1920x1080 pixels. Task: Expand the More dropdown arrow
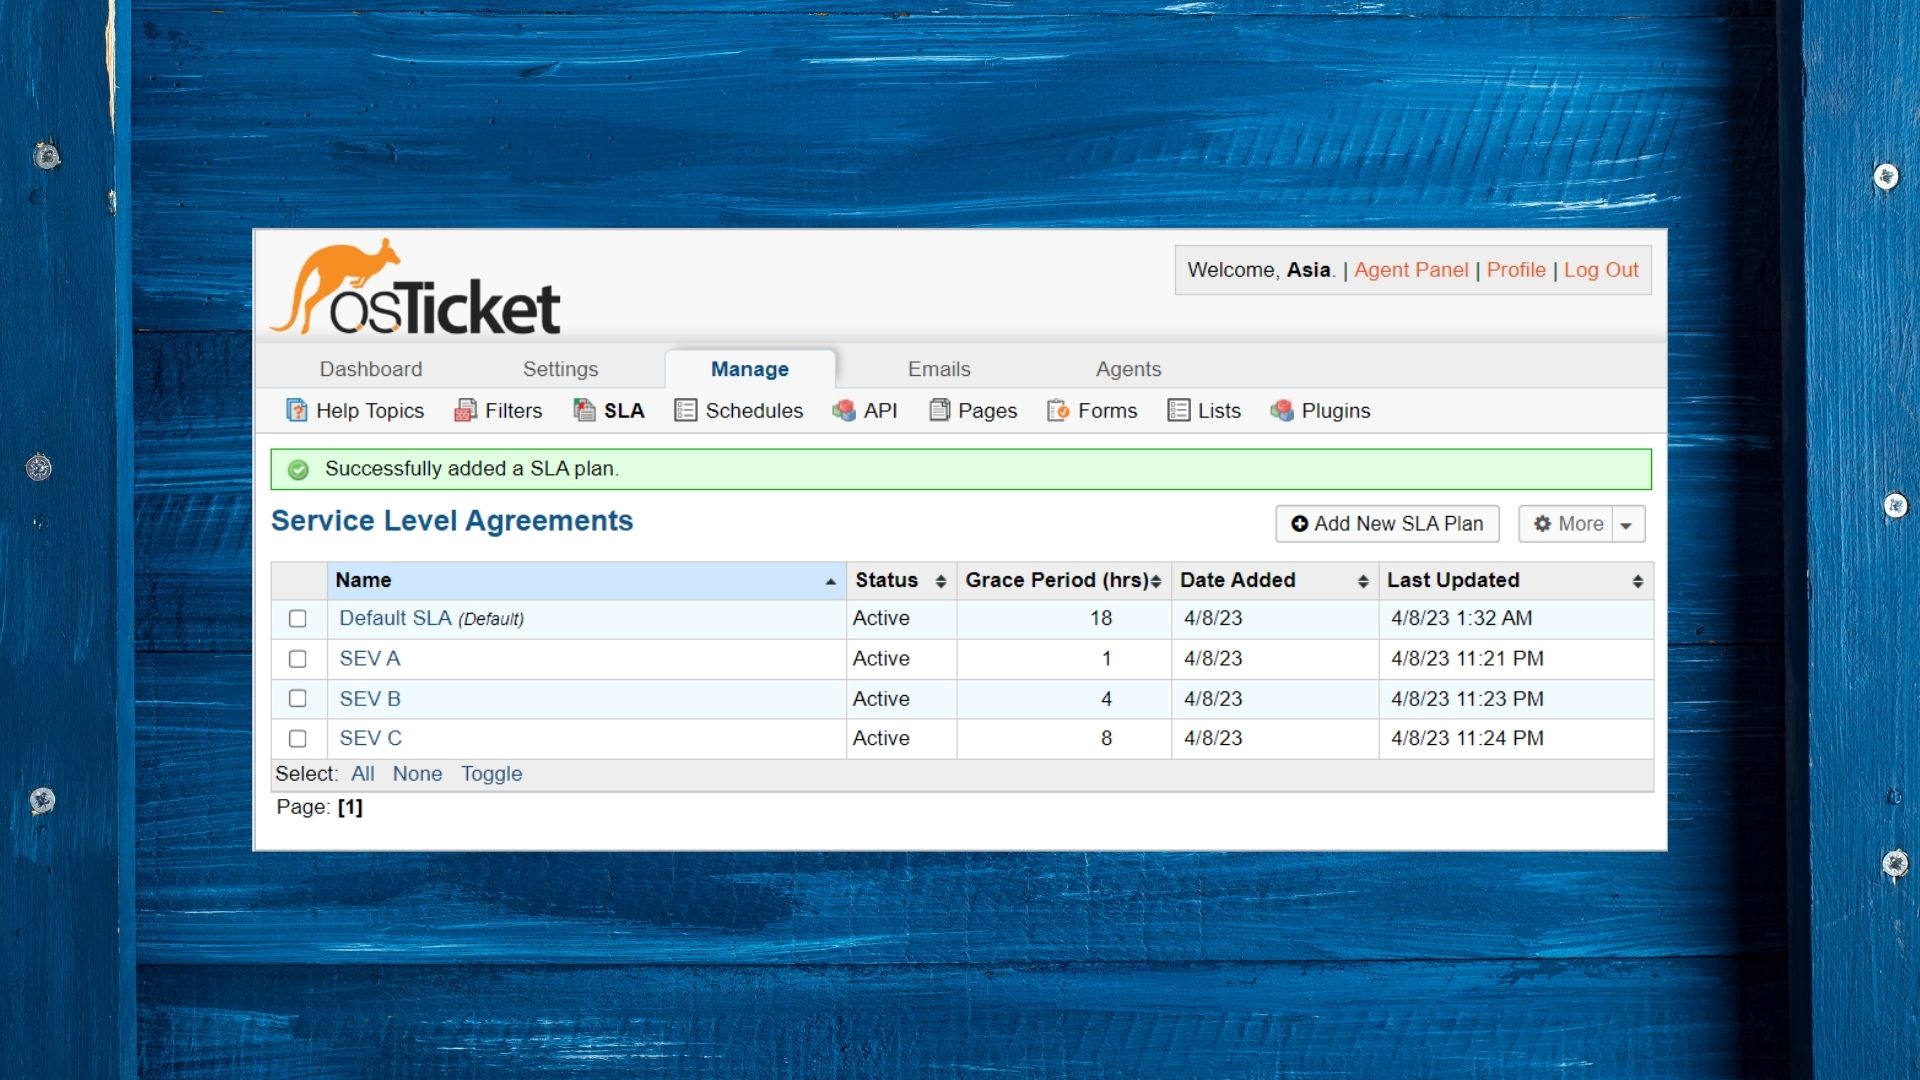(x=1626, y=524)
